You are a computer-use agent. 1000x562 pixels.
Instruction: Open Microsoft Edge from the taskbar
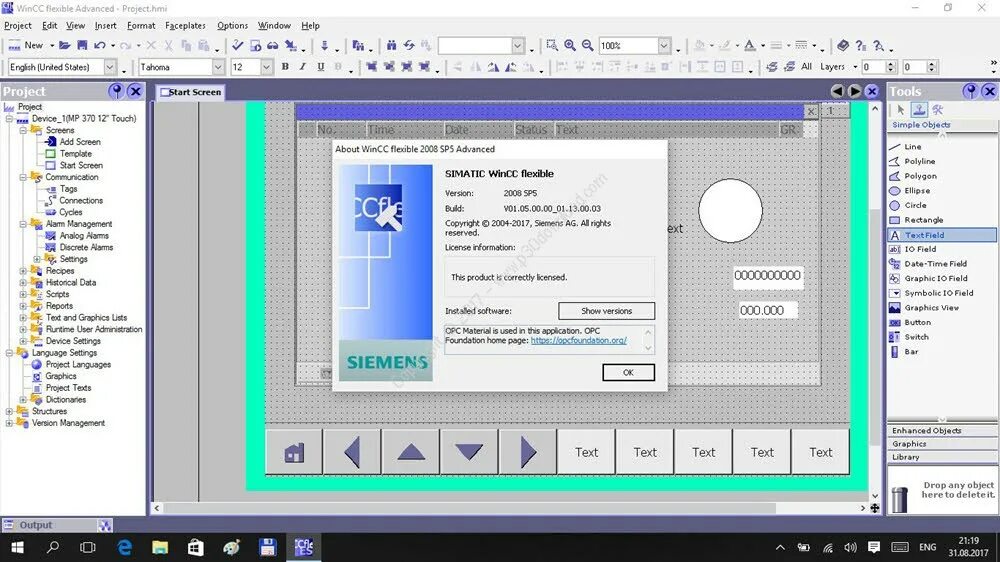(124, 547)
